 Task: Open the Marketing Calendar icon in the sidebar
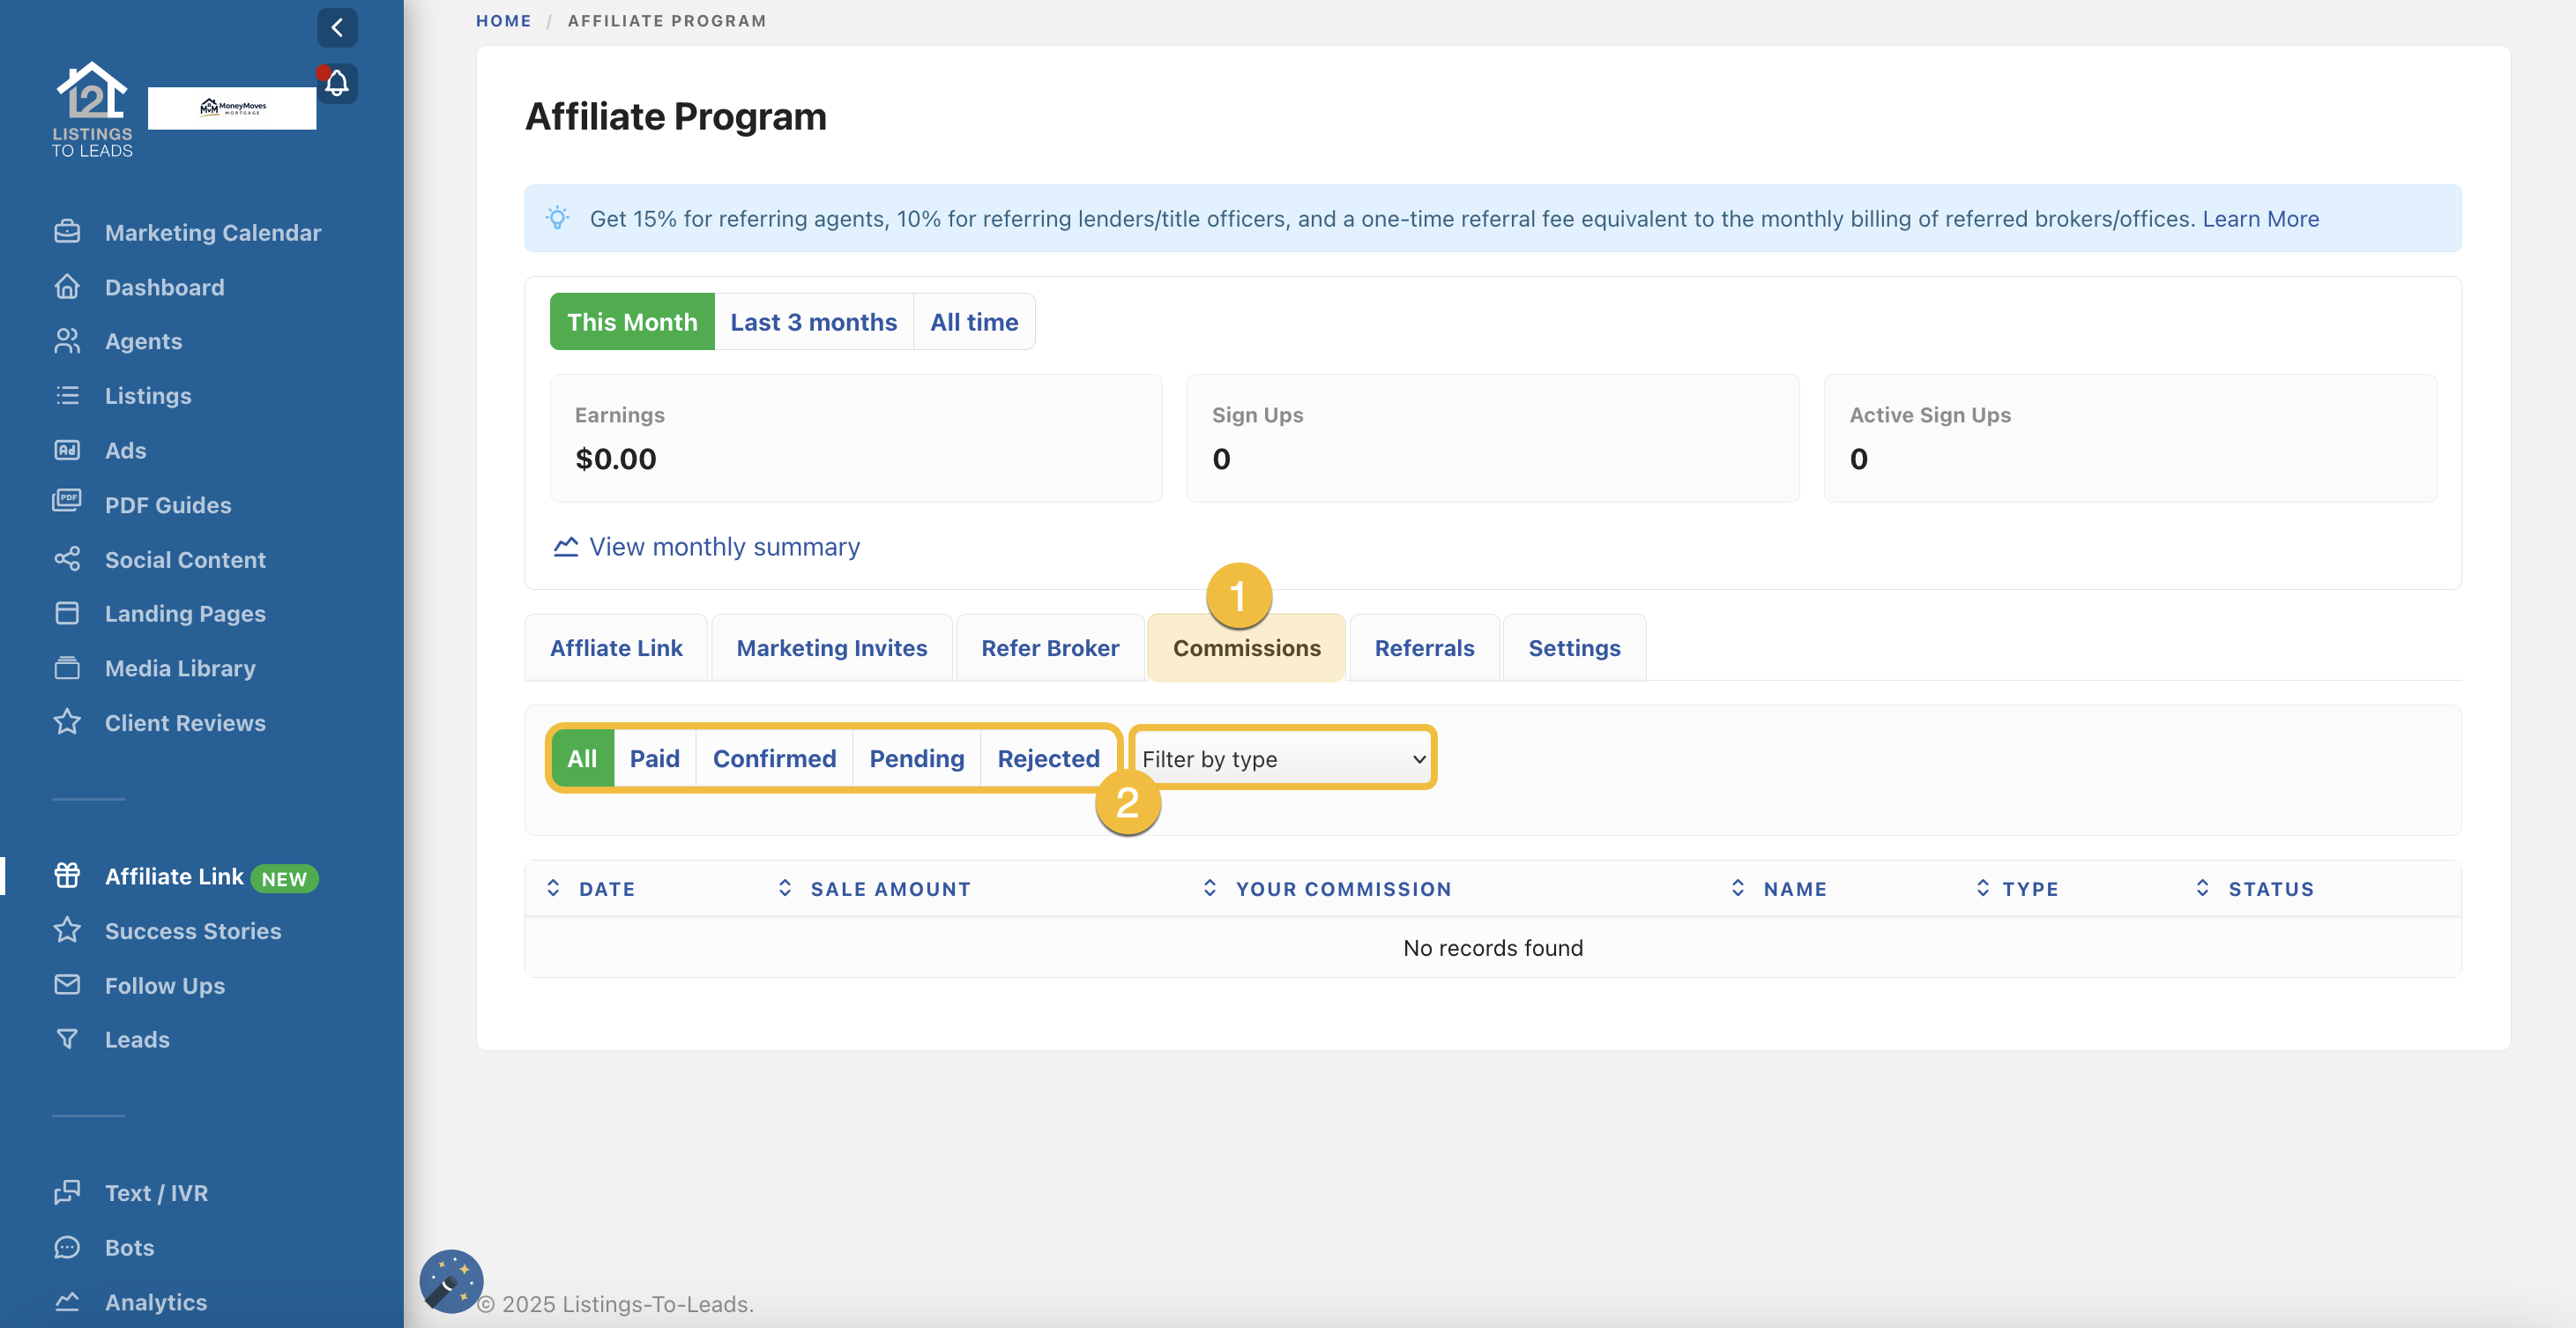tap(67, 232)
